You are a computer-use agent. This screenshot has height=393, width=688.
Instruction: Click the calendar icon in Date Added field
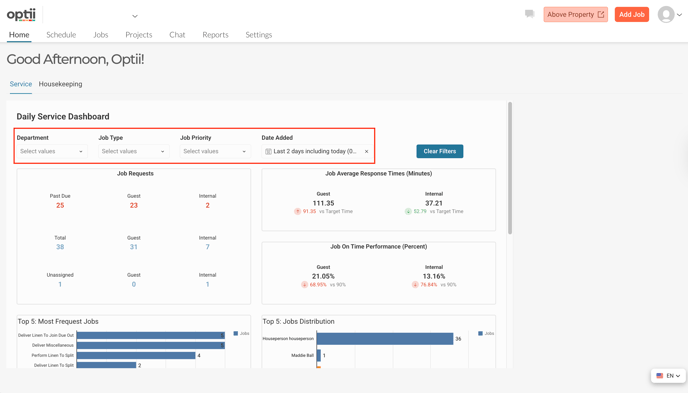pyautogui.click(x=268, y=151)
